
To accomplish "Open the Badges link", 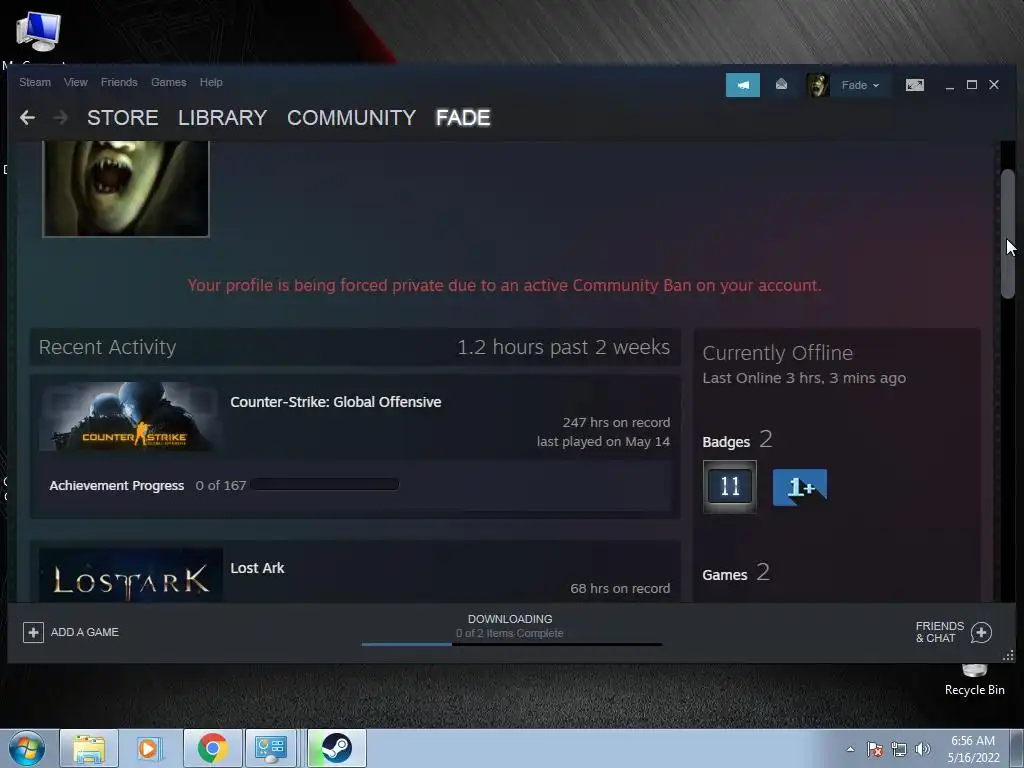I will [726, 442].
